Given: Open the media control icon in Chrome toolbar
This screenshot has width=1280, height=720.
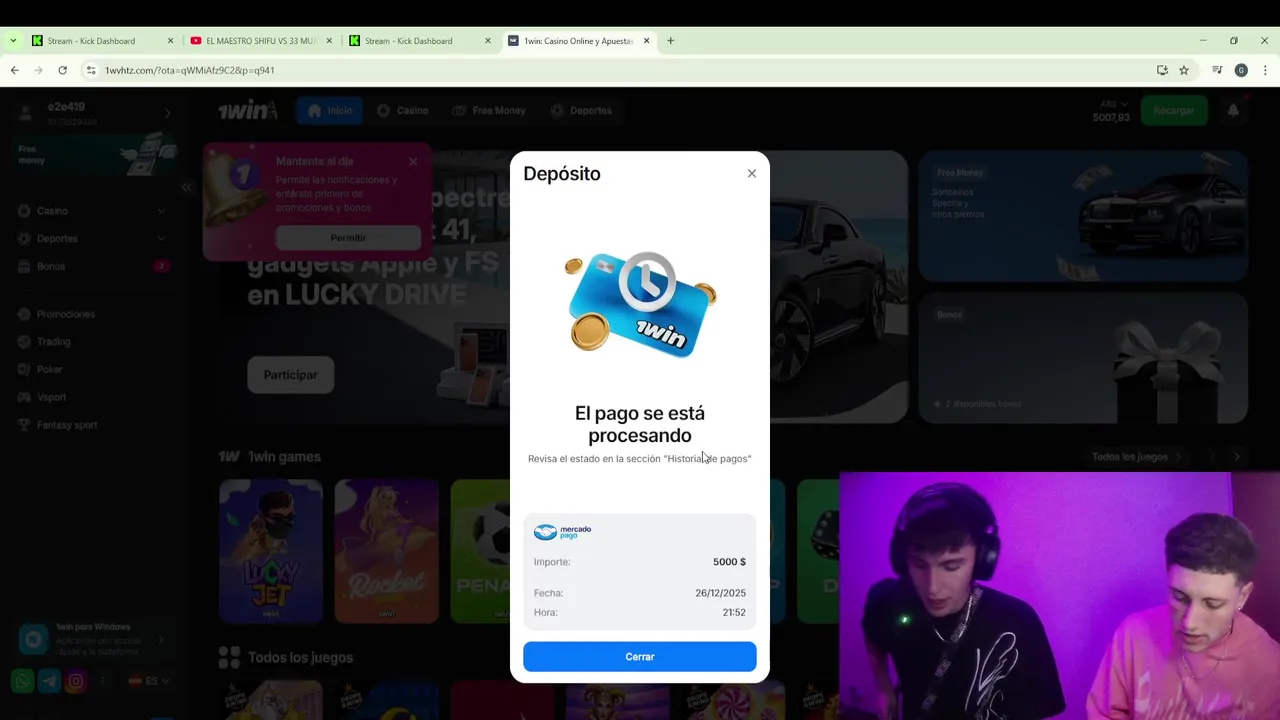Looking at the screenshot, I should pos(1217,70).
